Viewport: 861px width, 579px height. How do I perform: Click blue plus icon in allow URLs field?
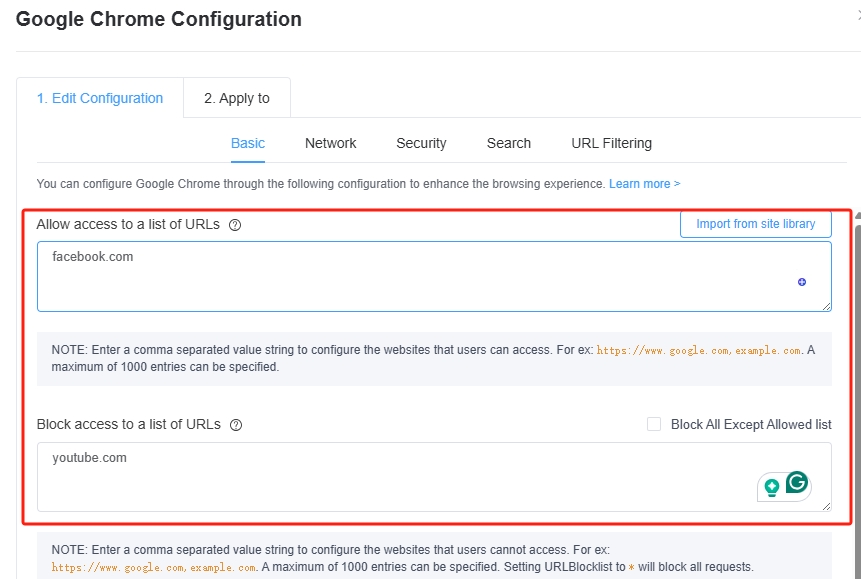tap(802, 282)
